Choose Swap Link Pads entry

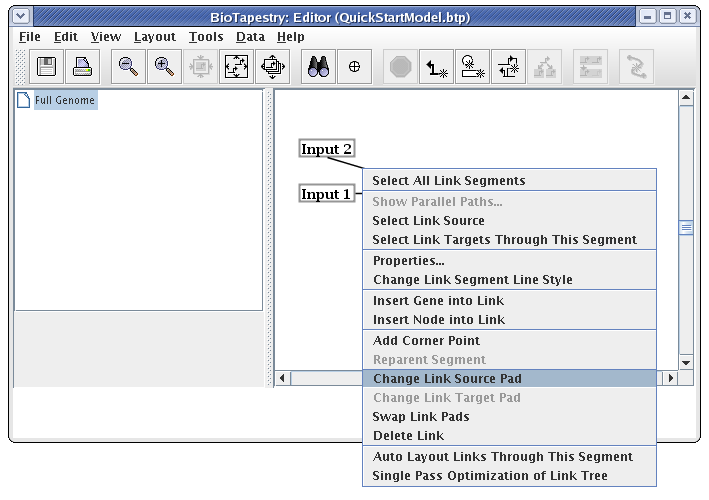pos(421,417)
